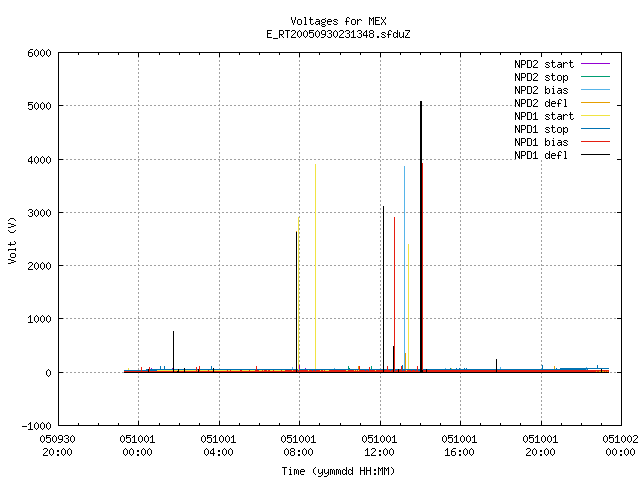Click the x-axis label "Time (yymmdd HH:MM)"
This screenshot has height=480, width=640.
pos(338,471)
